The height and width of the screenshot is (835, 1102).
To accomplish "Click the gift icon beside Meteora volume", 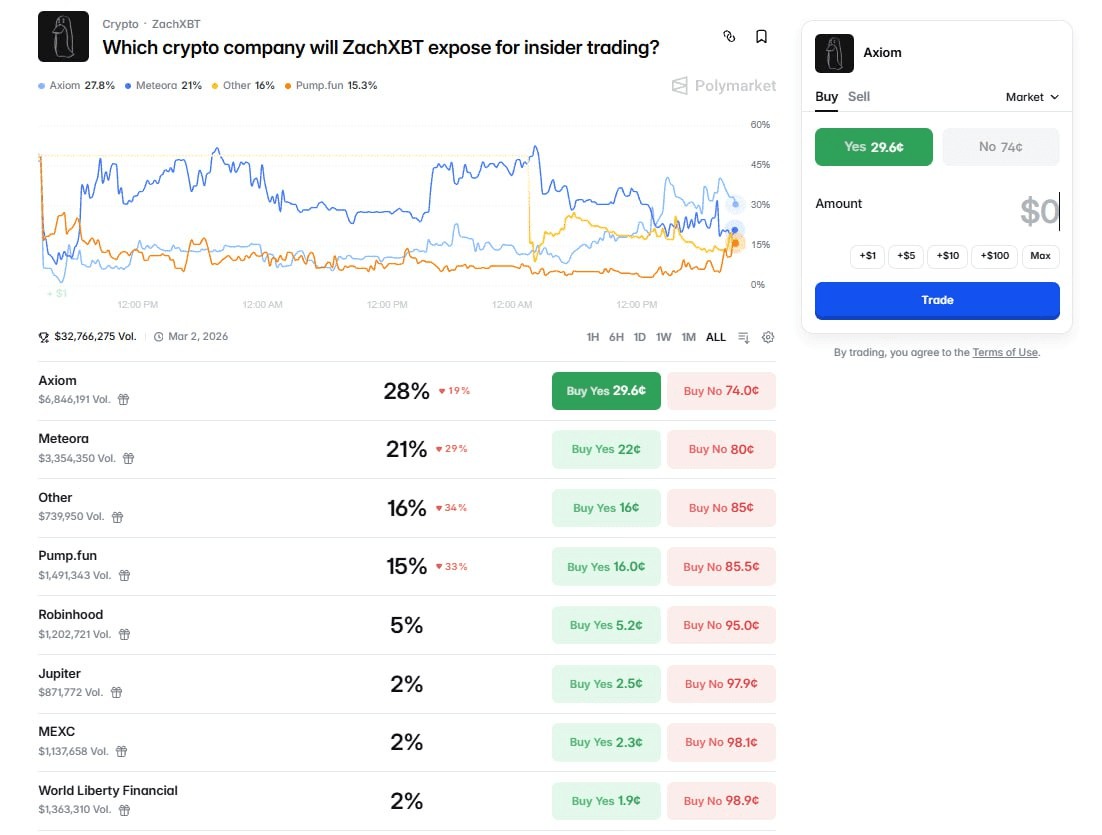I will (128, 458).
